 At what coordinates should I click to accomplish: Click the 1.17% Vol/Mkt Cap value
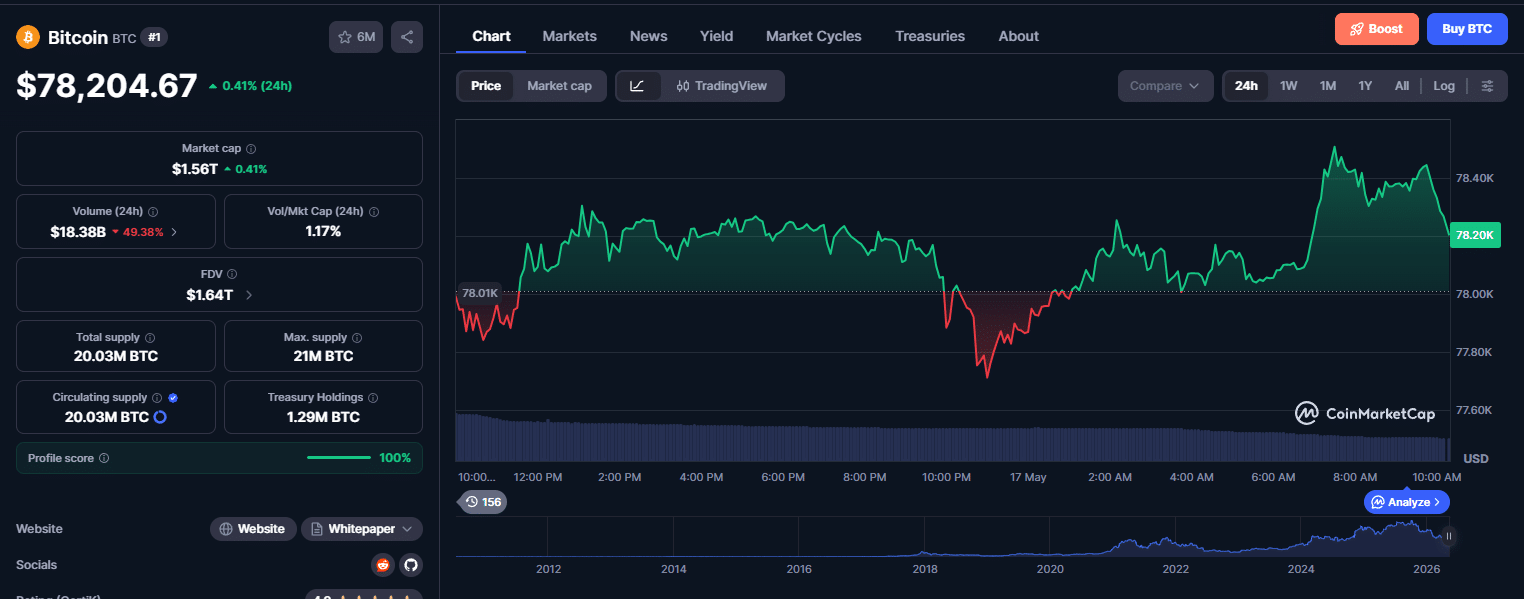323,231
